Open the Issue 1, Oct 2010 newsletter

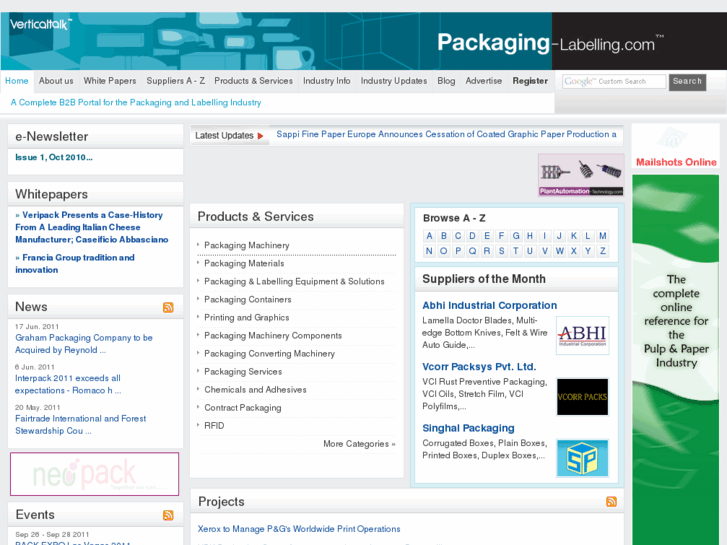(54, 158)
